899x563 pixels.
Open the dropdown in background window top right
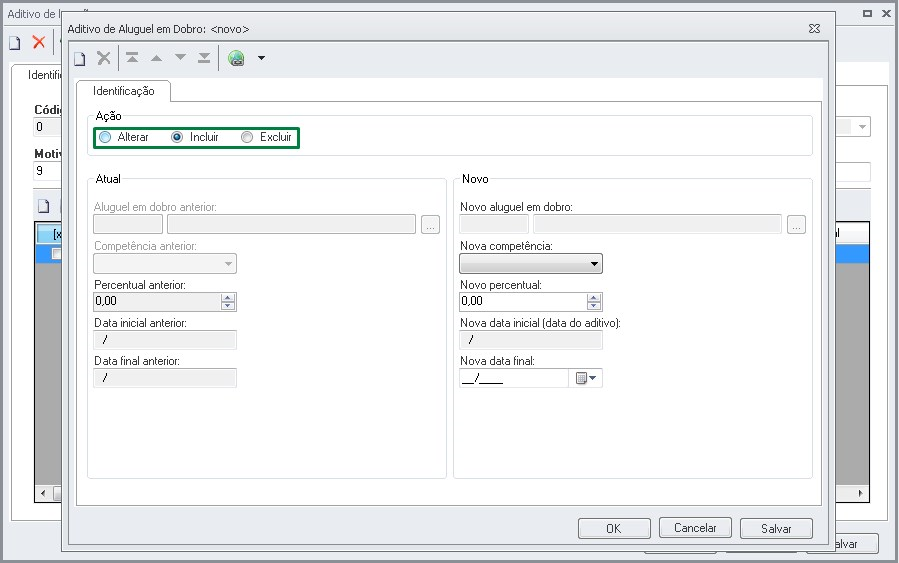[862, 127]
